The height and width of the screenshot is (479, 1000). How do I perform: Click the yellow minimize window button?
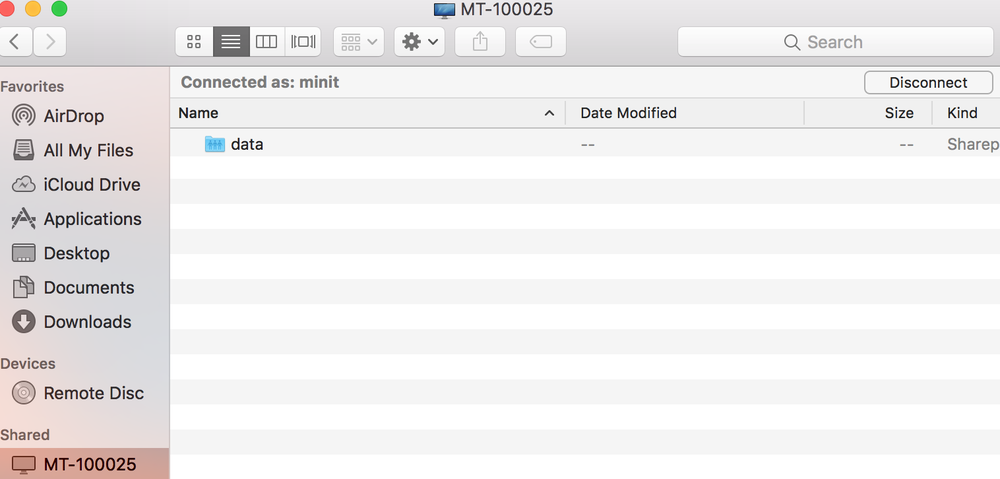click(33, 8)
